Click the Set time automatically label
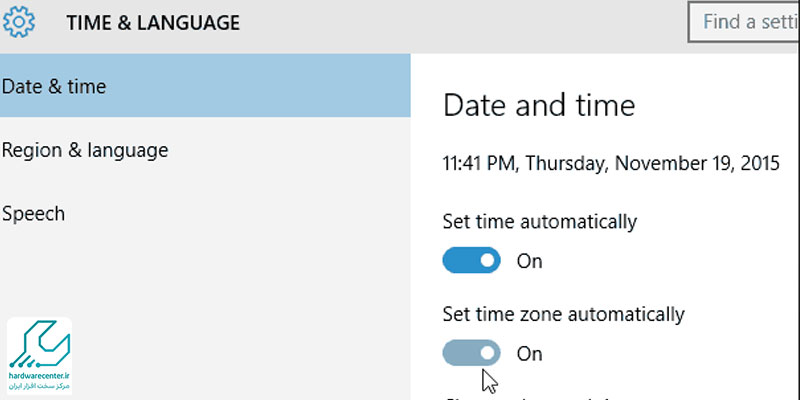 point(540,222)
